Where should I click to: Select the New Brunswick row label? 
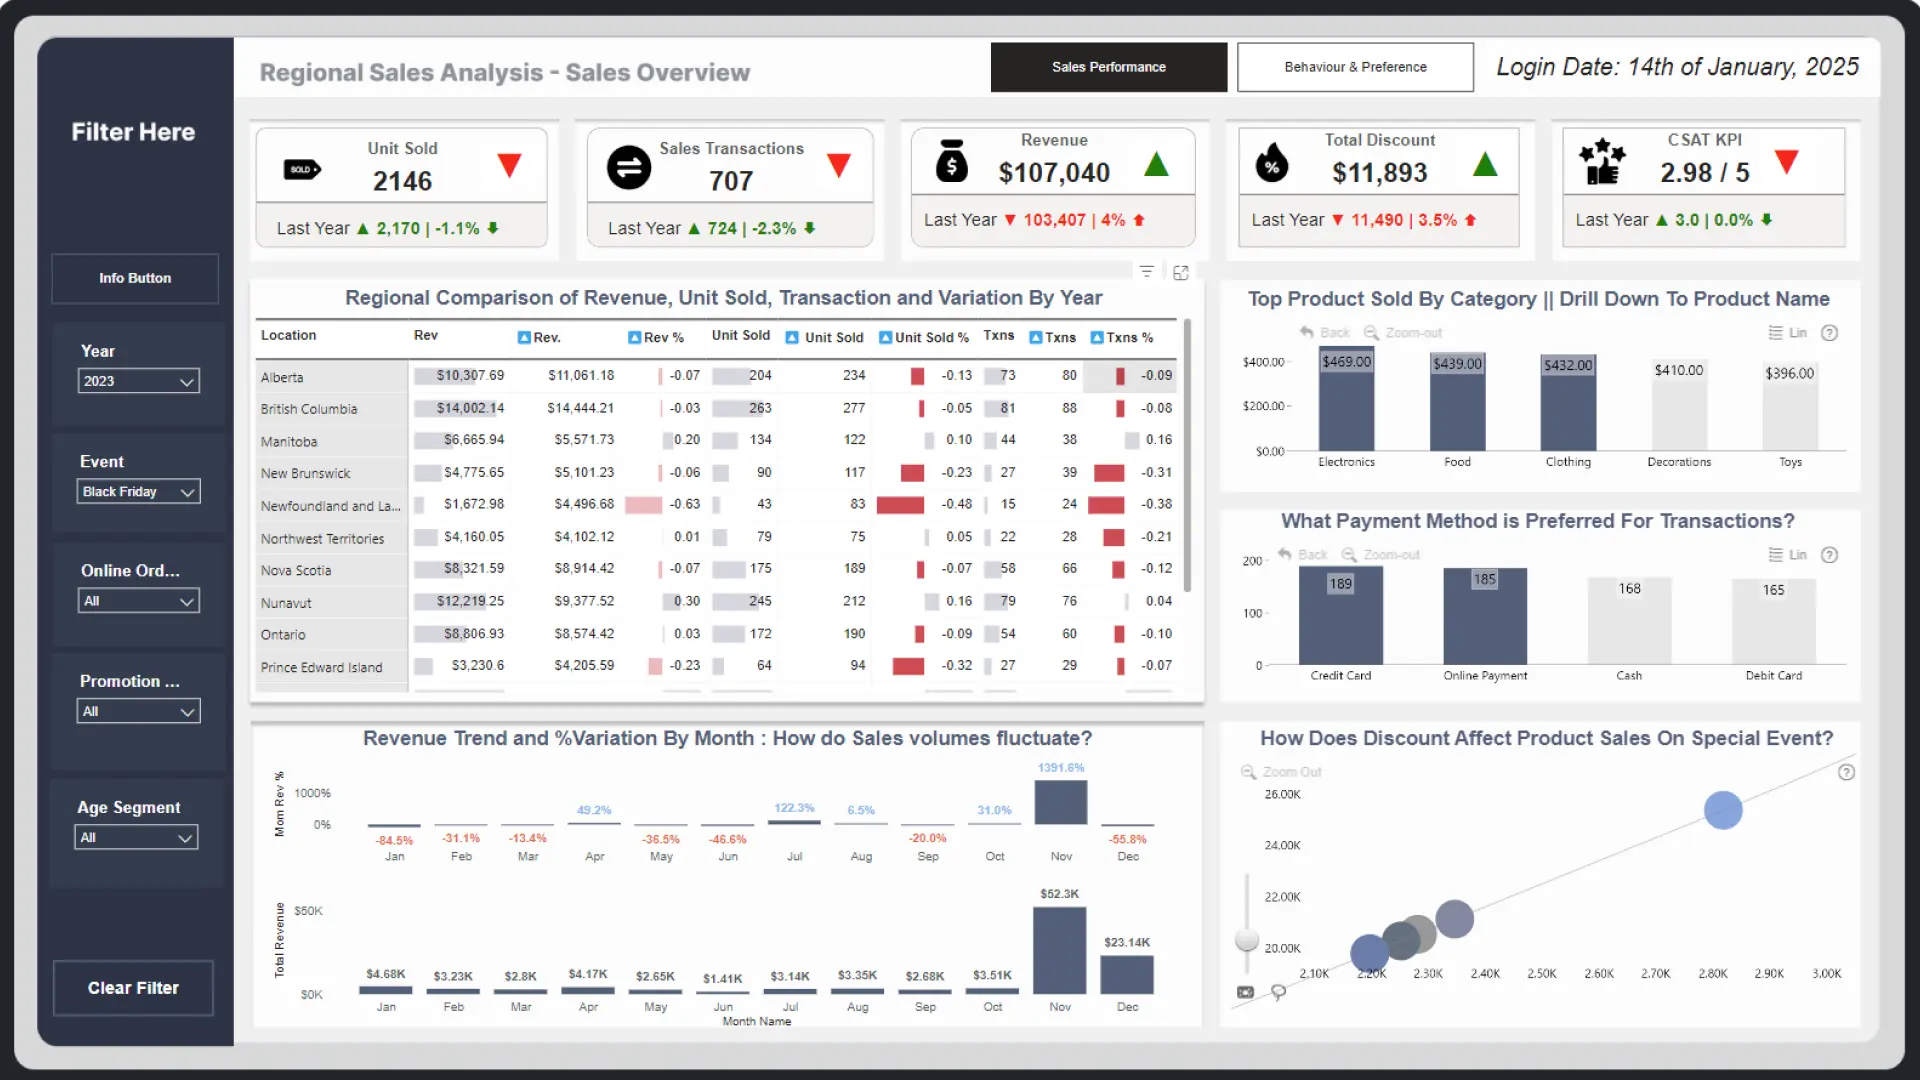point(306,473)
